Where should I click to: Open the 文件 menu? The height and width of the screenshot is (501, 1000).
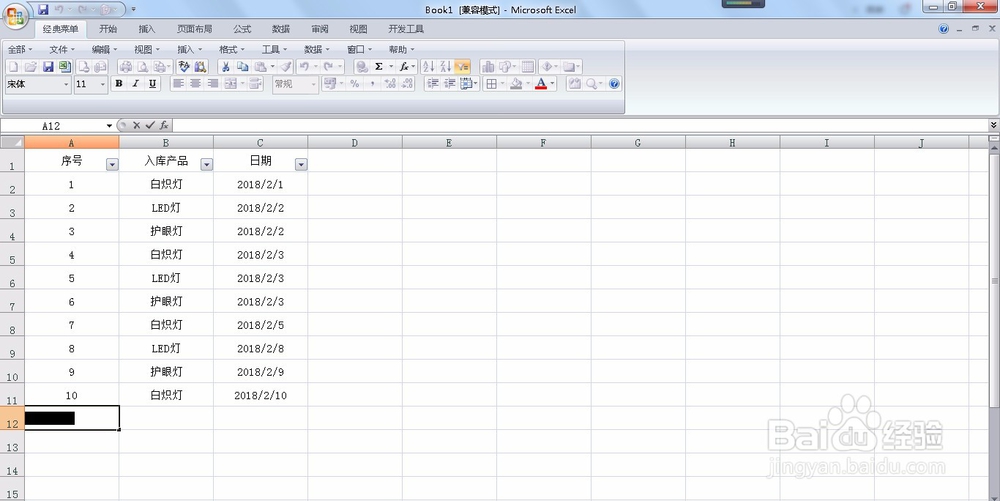(62, 49)
